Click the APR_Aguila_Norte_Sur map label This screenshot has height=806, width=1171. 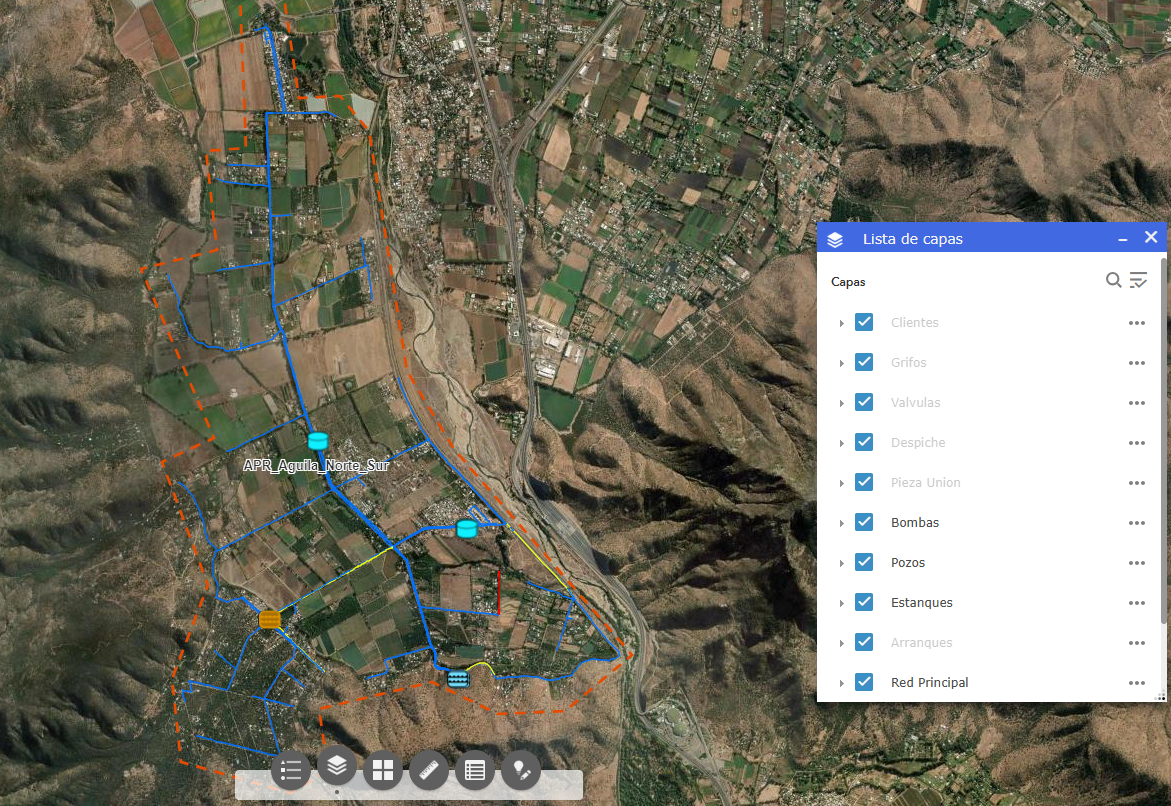316,465
